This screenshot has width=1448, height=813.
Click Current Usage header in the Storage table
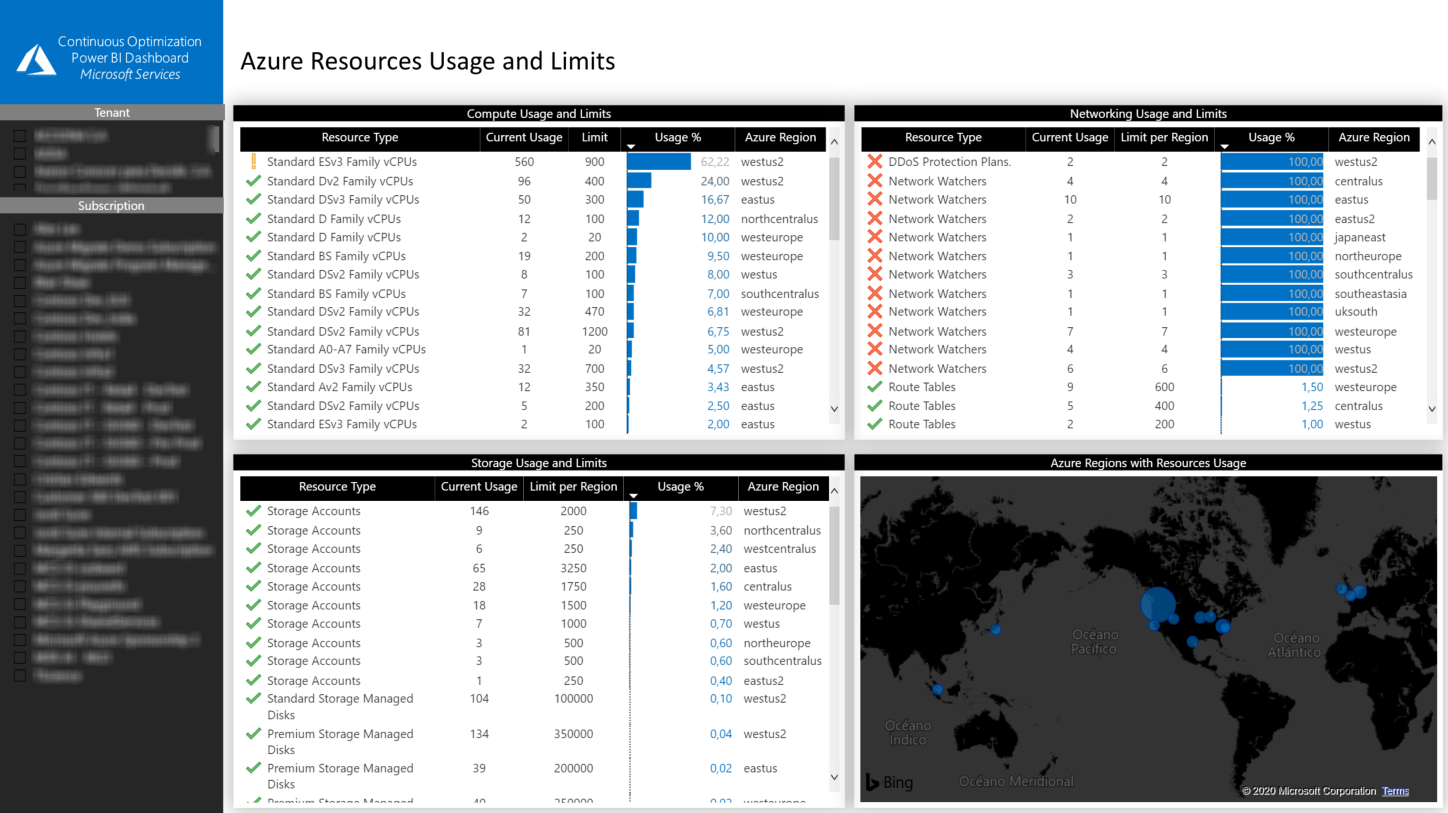[479, 487]
